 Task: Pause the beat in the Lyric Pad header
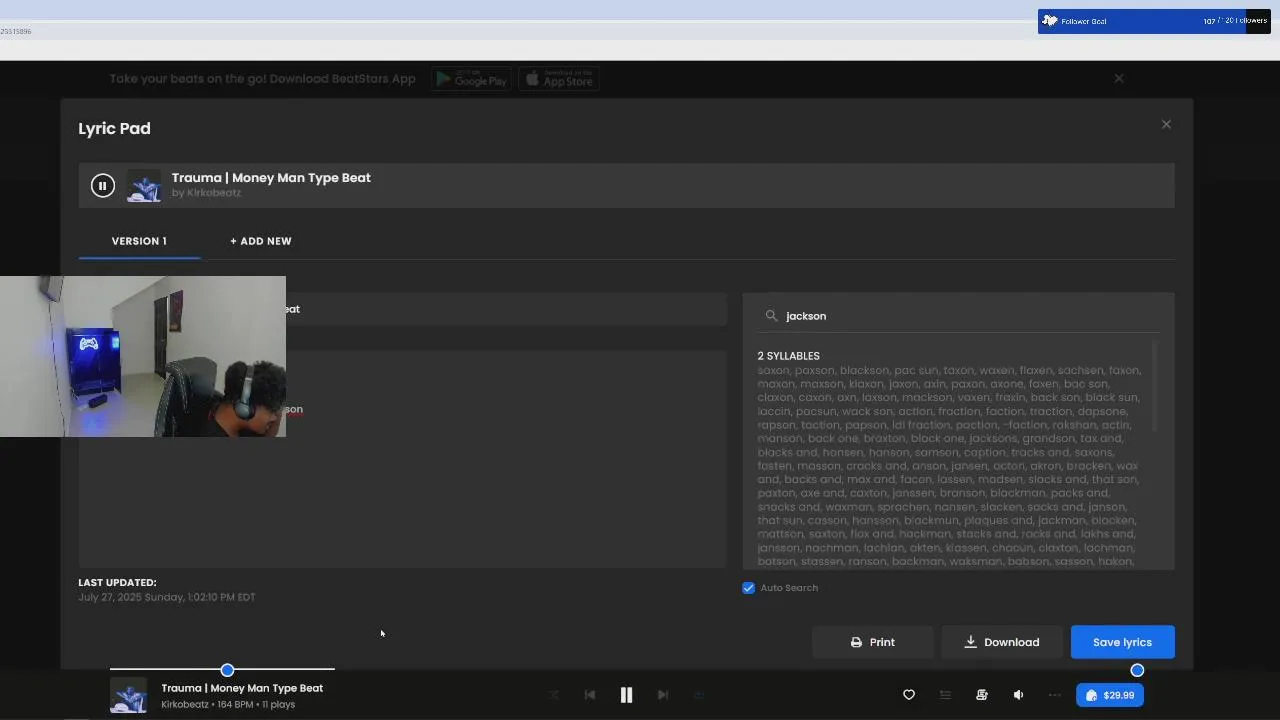tap(102, 185)
